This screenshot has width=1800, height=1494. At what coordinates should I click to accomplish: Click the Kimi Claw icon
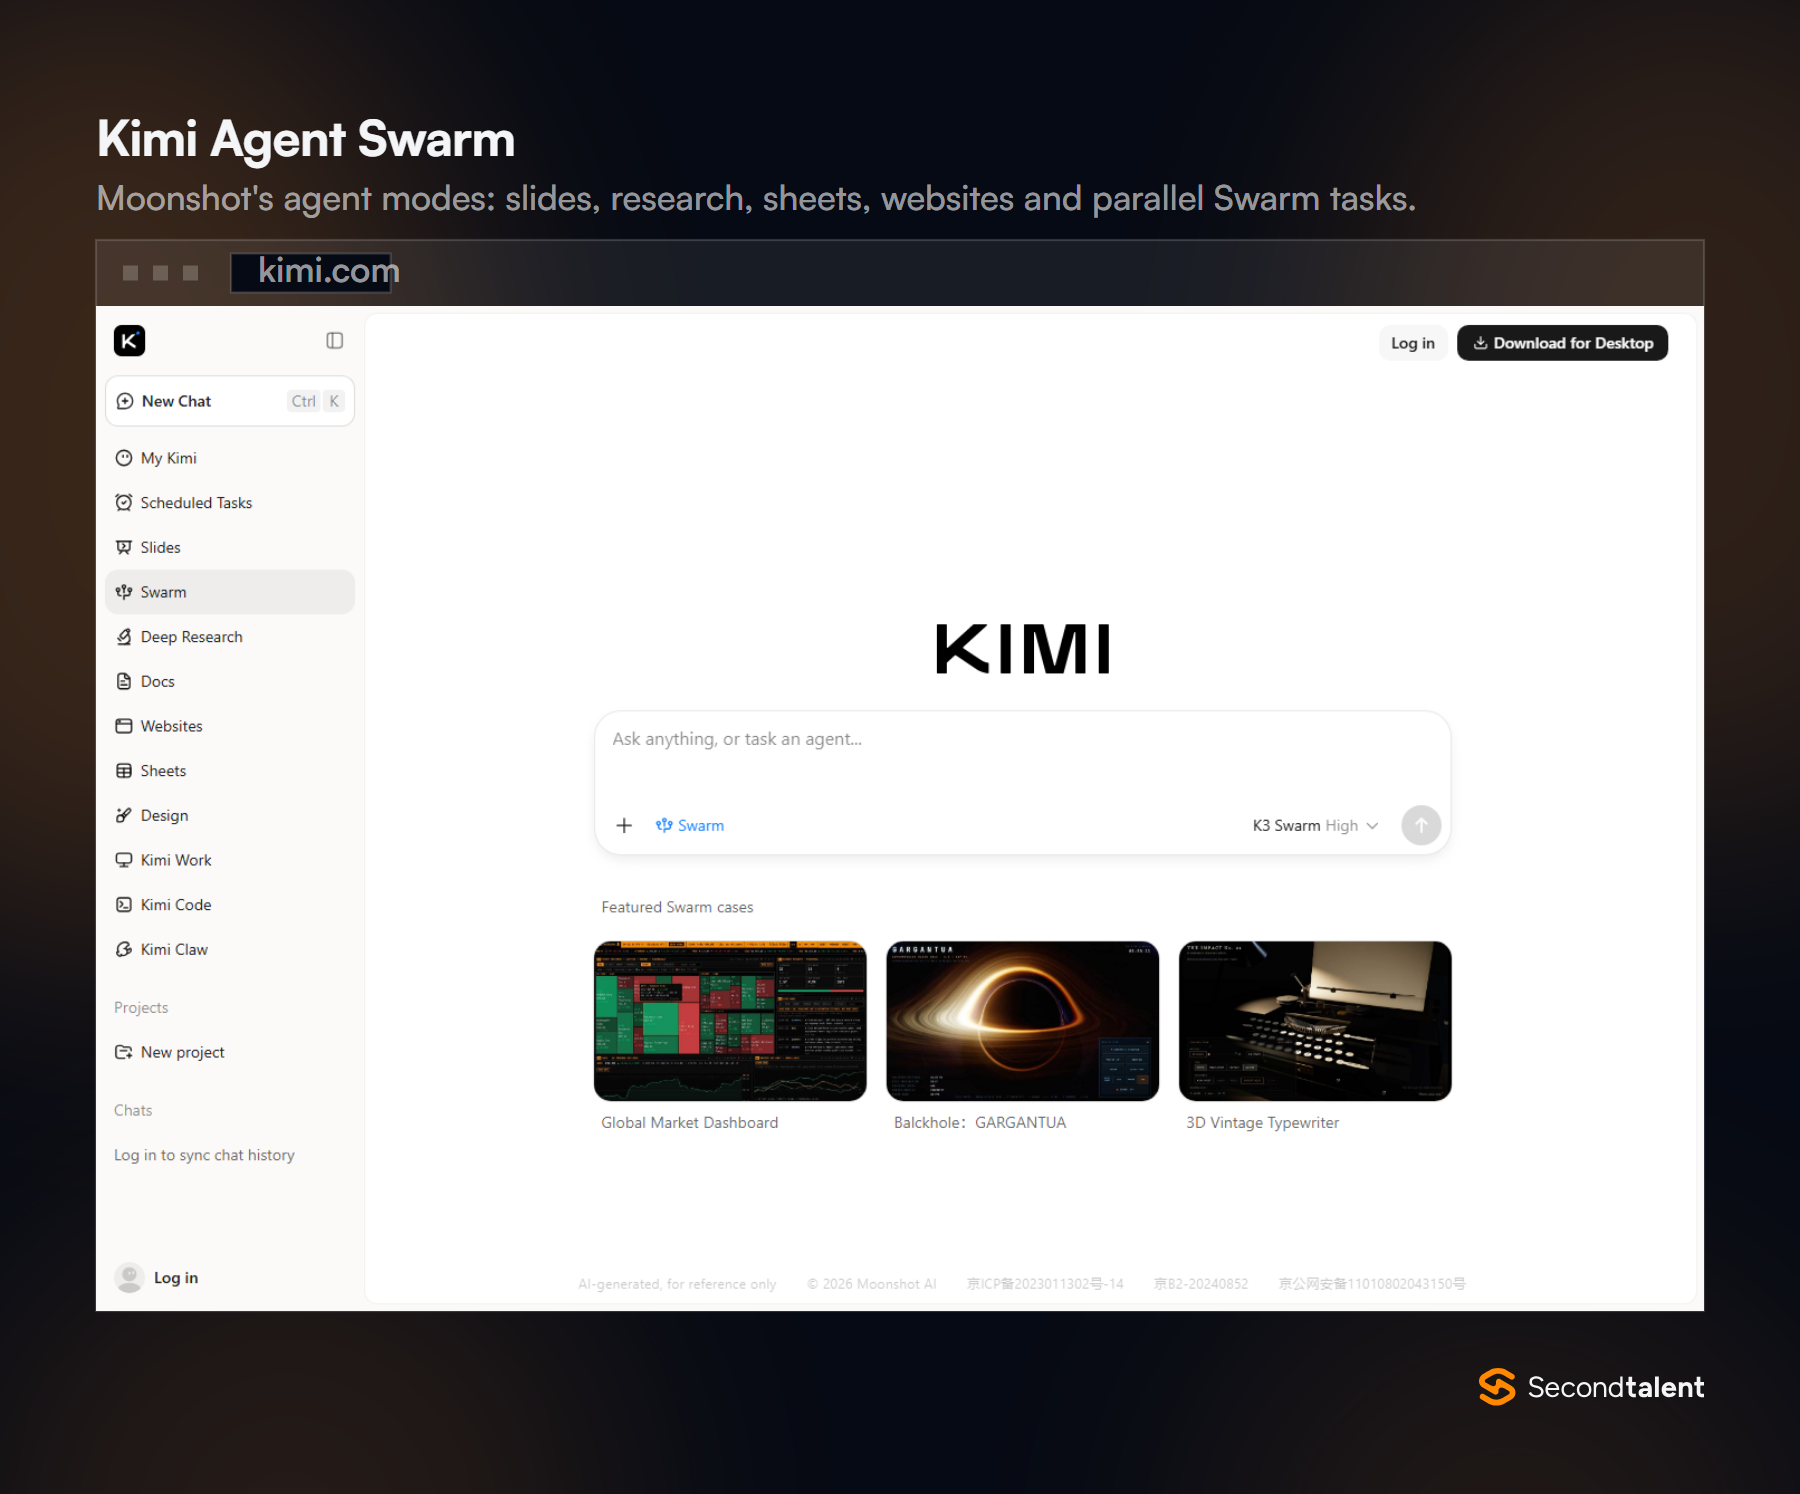[x=124, y=949]
